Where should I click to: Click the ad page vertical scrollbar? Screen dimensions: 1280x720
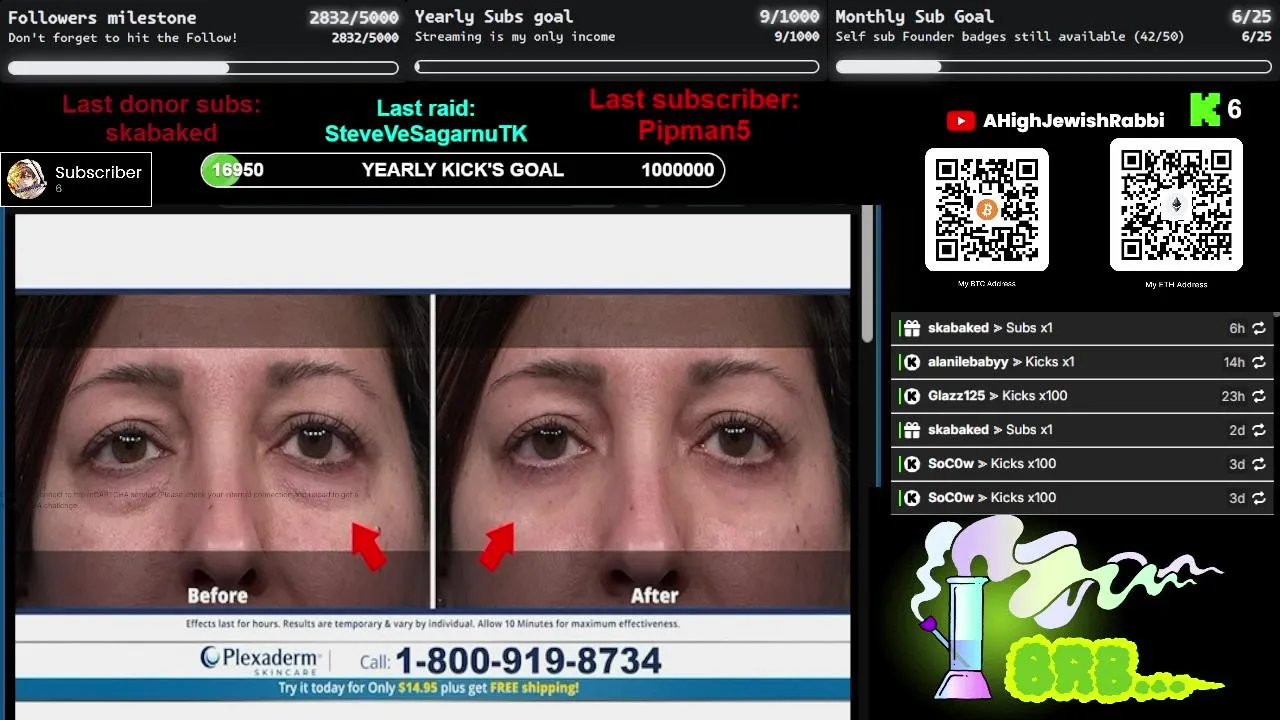coord(867,275)
